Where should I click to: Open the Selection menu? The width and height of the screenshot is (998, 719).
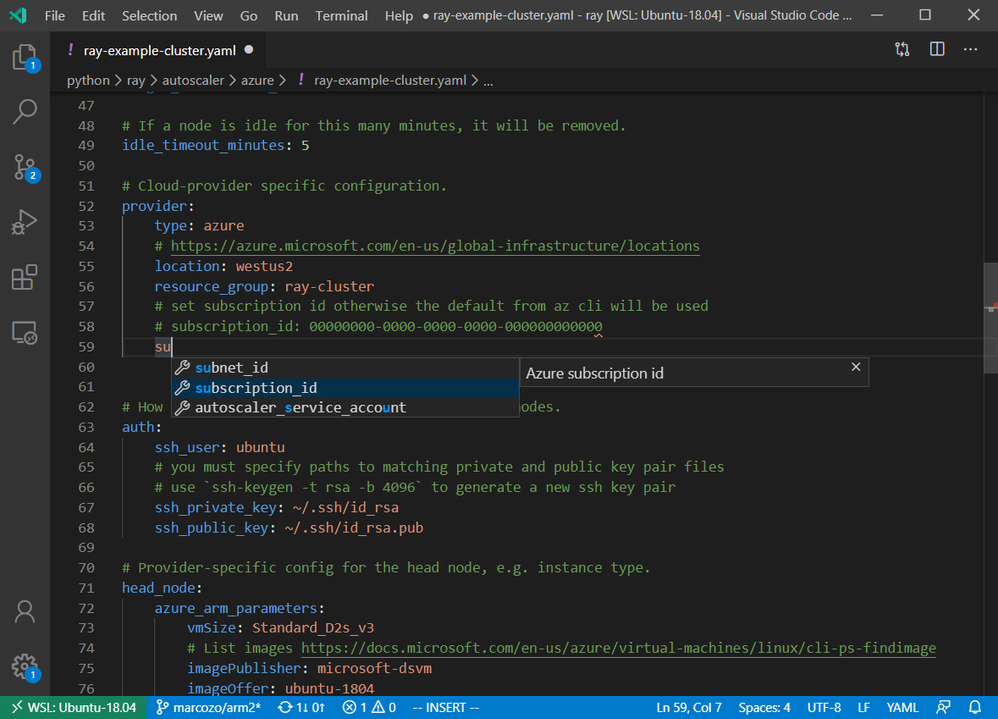click(150, 15)
